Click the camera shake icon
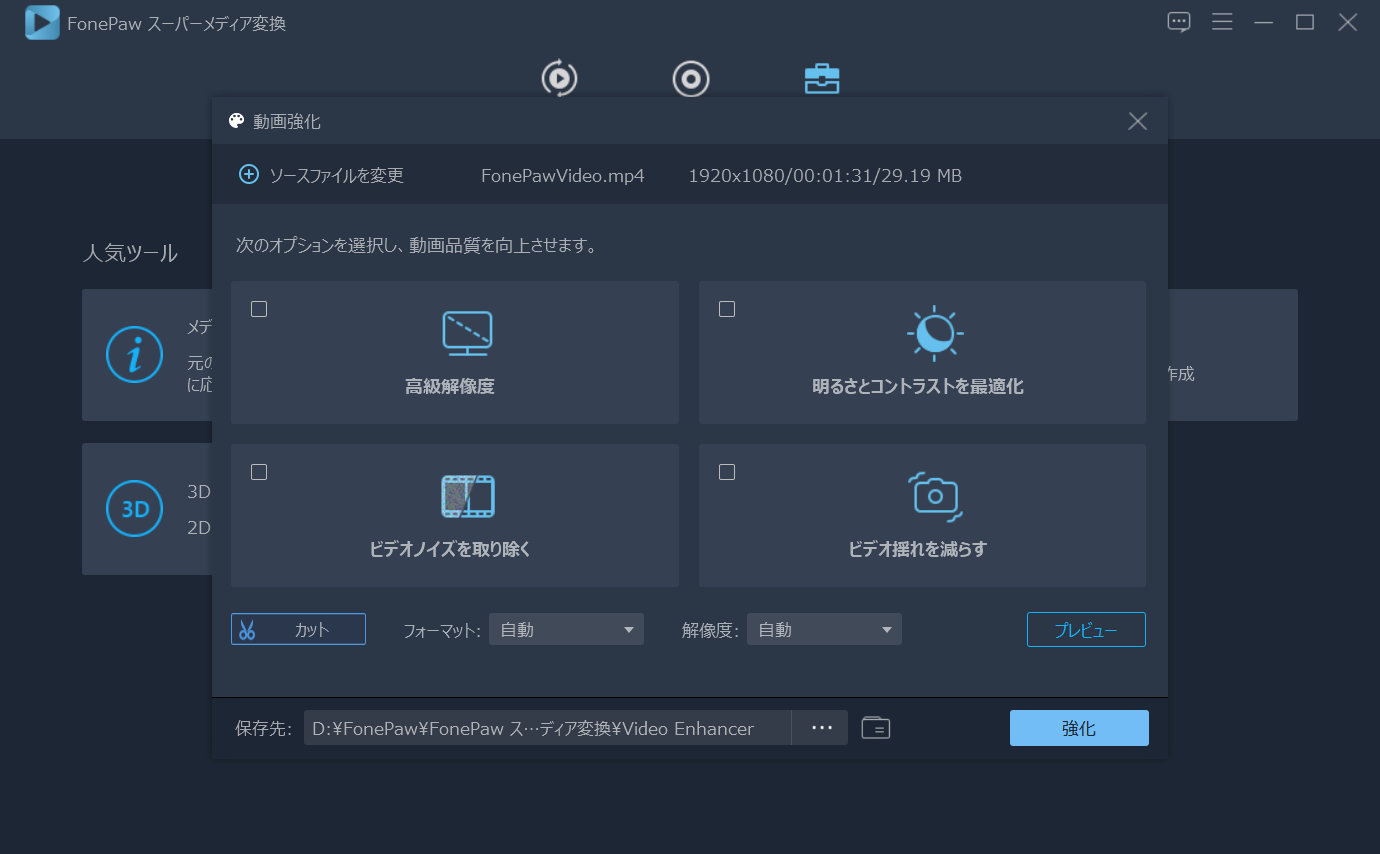 pyautogui.click(x=935, y=496)
